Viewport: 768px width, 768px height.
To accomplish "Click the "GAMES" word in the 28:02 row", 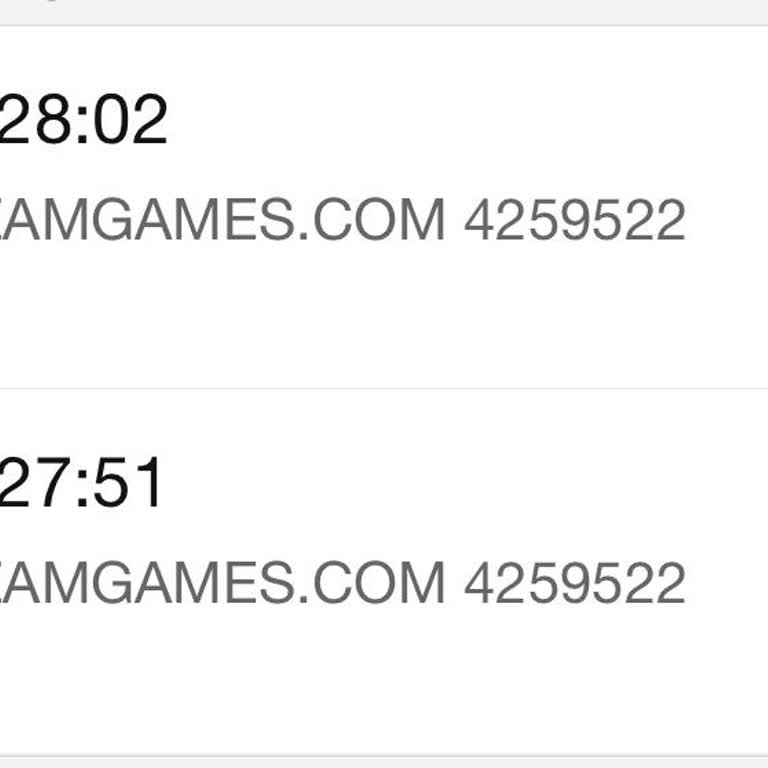I will coord(190,220).
